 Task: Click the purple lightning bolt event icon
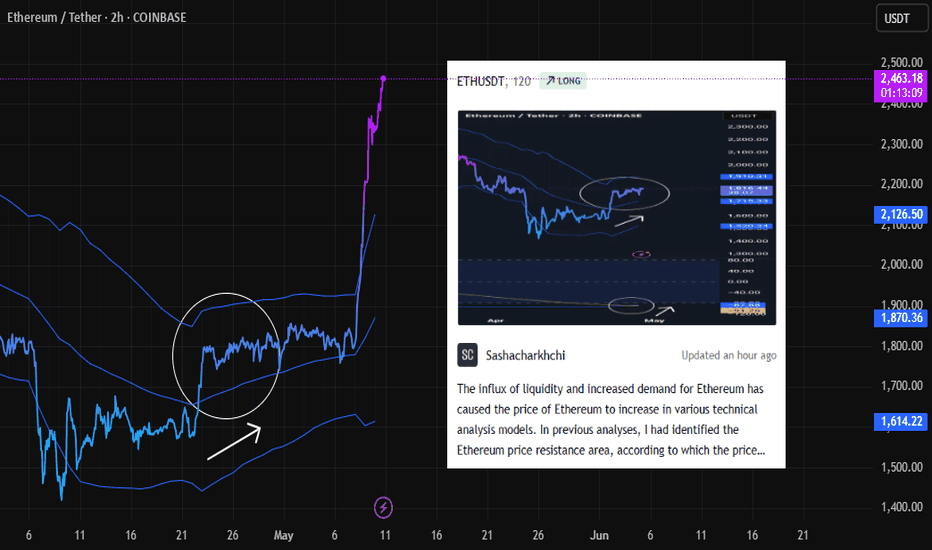tap(383, 507)
